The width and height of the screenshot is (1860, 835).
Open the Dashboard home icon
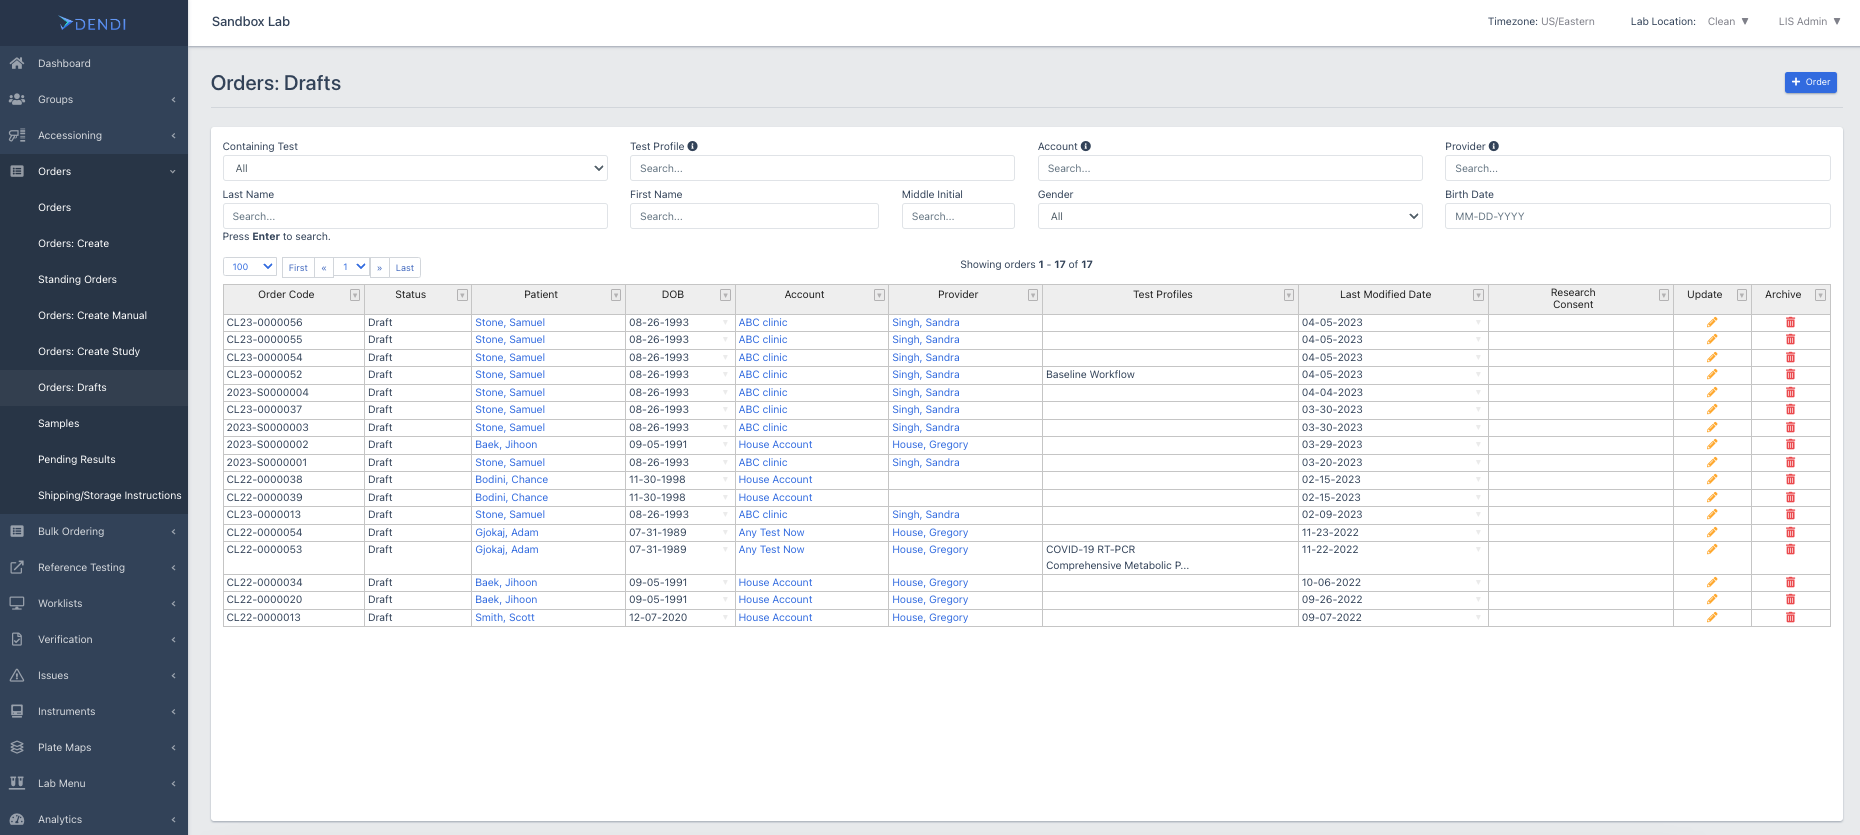(x=17, y=63)
